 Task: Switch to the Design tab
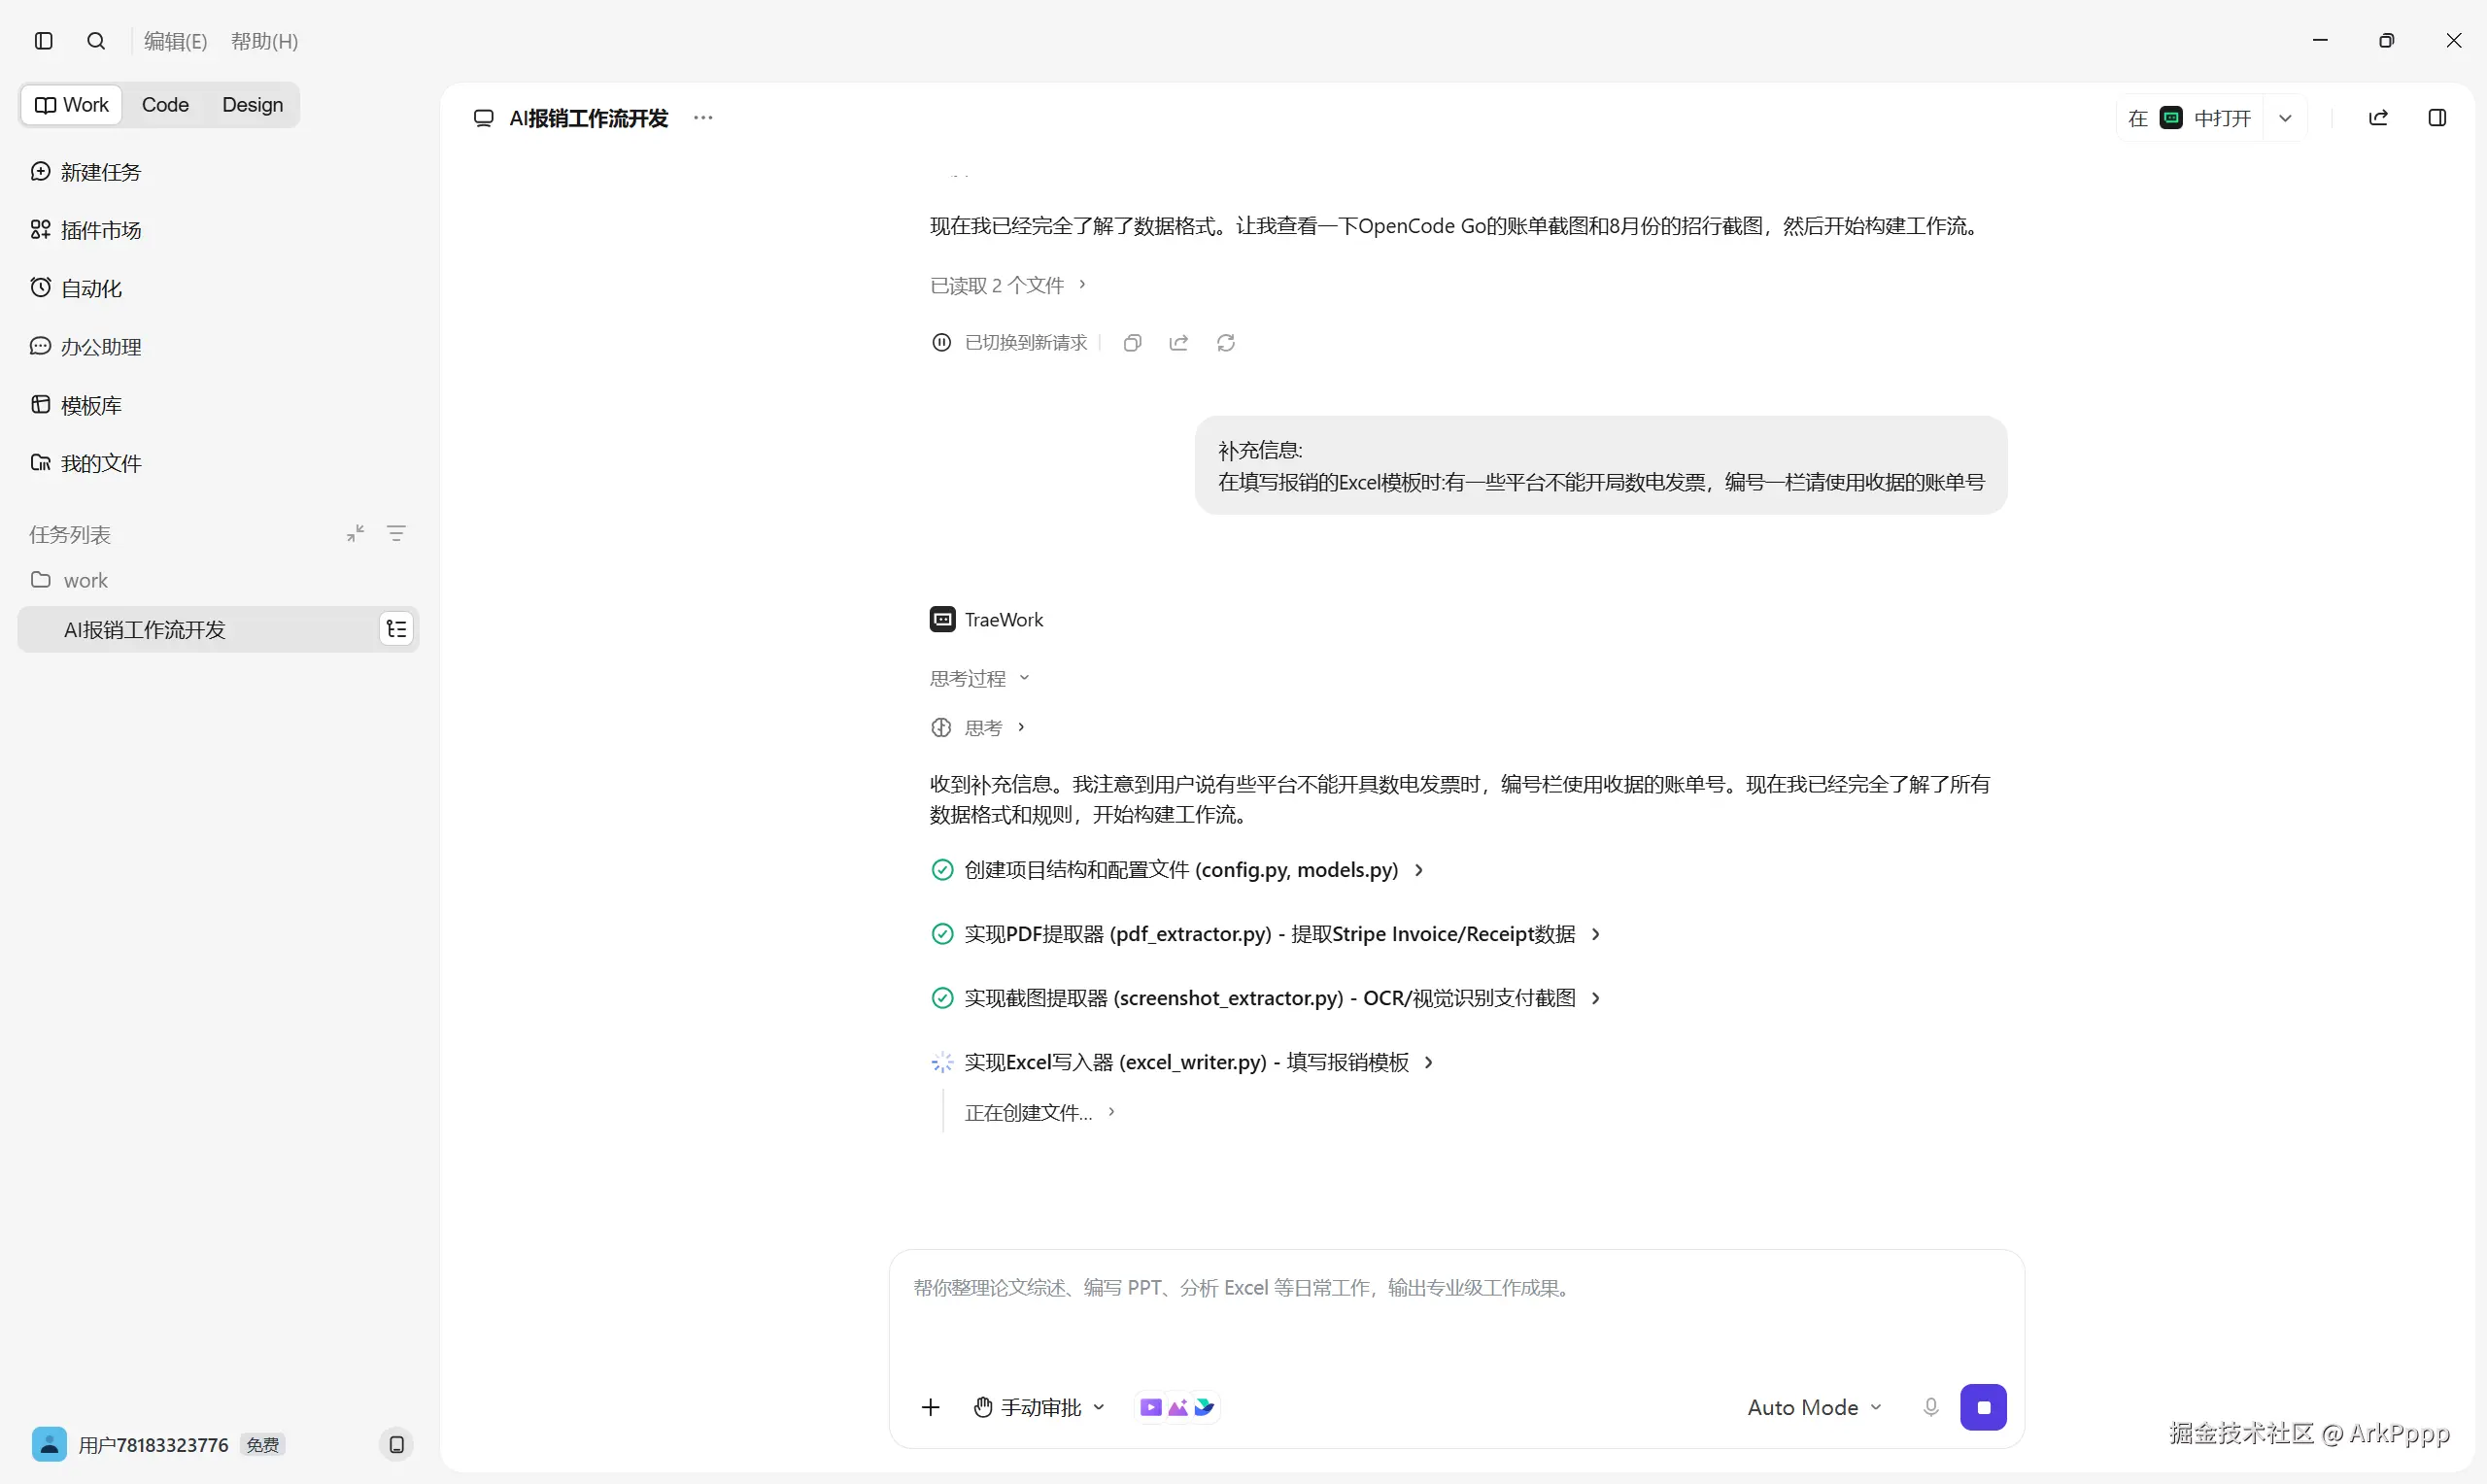pyautogui.click(x=252, y=105)
